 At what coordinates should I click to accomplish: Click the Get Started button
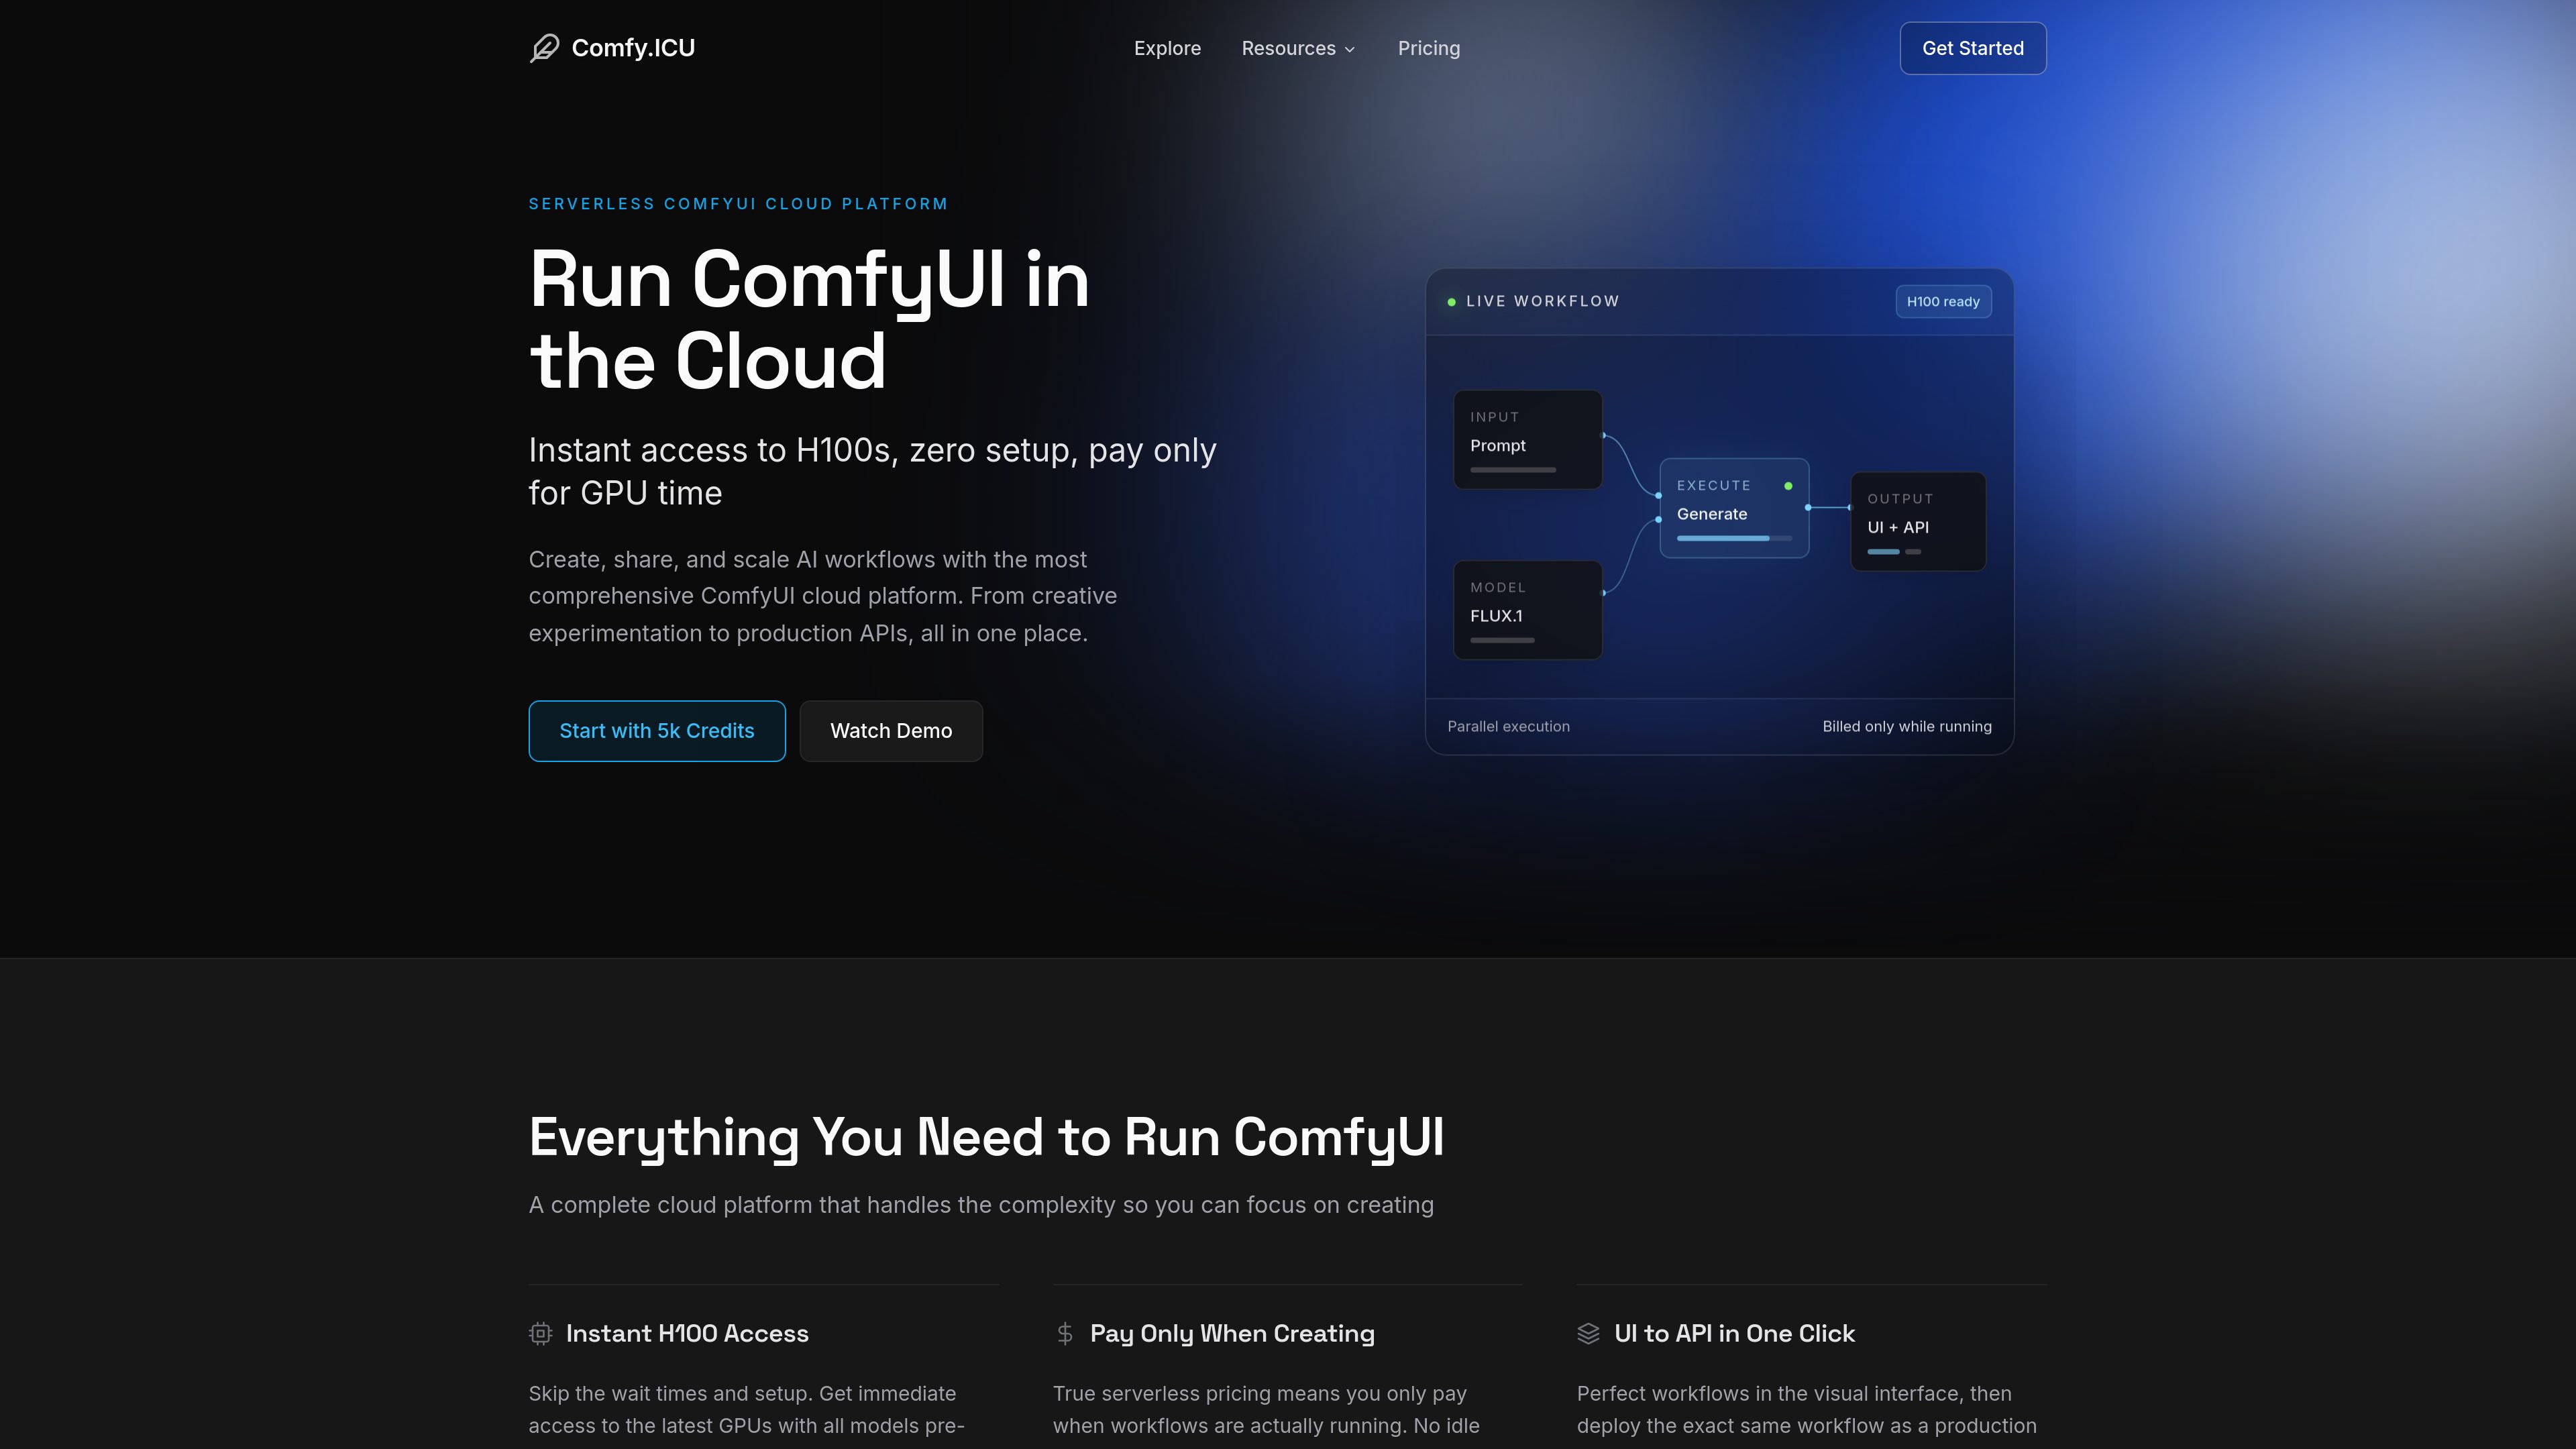[x=1972, y=48]
